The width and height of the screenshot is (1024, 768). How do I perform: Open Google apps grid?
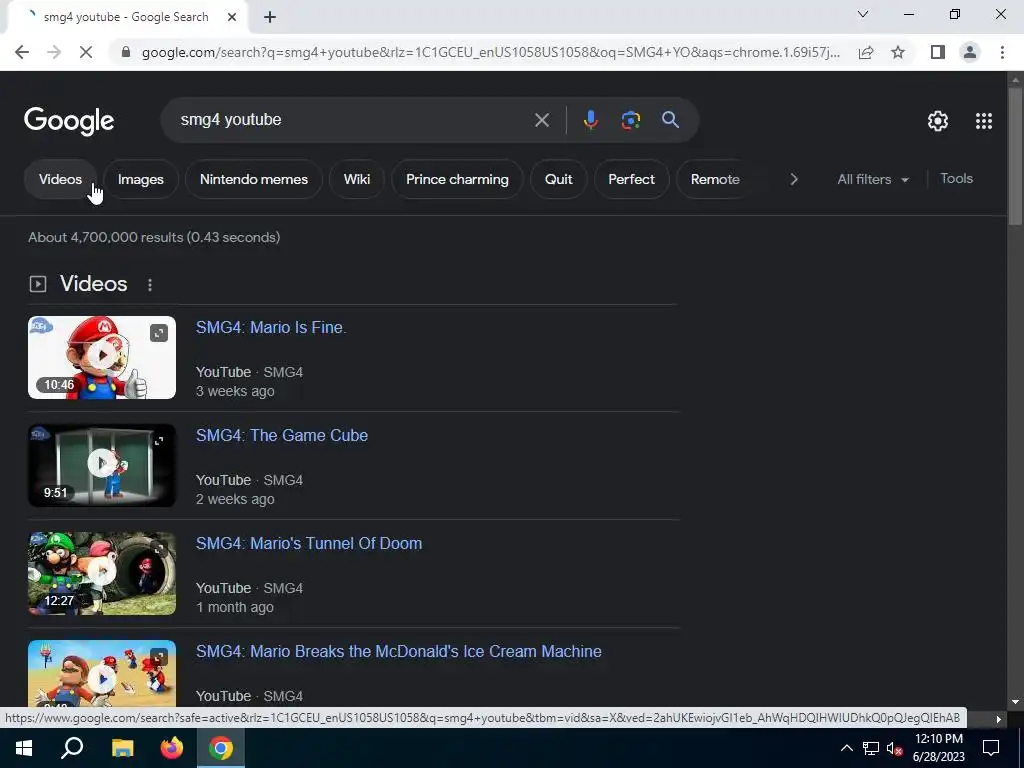coord(984,121)
